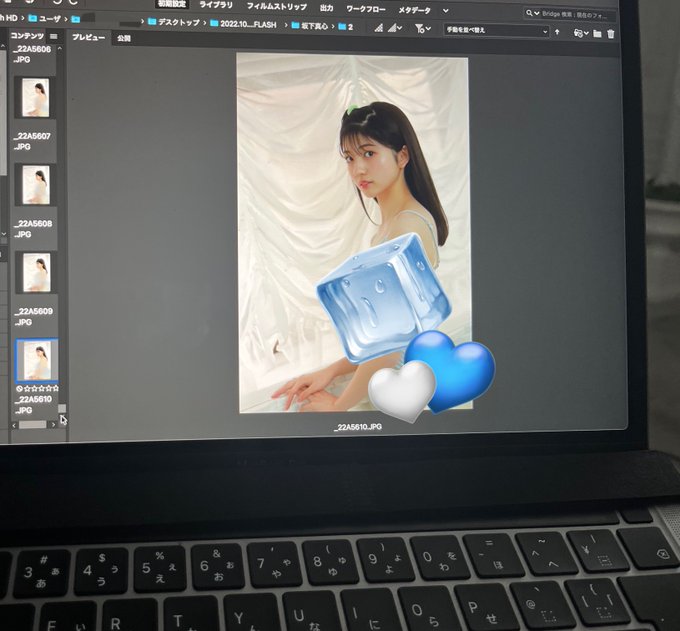Click _22A5606.JPG file name
This screenshot has width=680, height=631.
[x=32, y=54]
